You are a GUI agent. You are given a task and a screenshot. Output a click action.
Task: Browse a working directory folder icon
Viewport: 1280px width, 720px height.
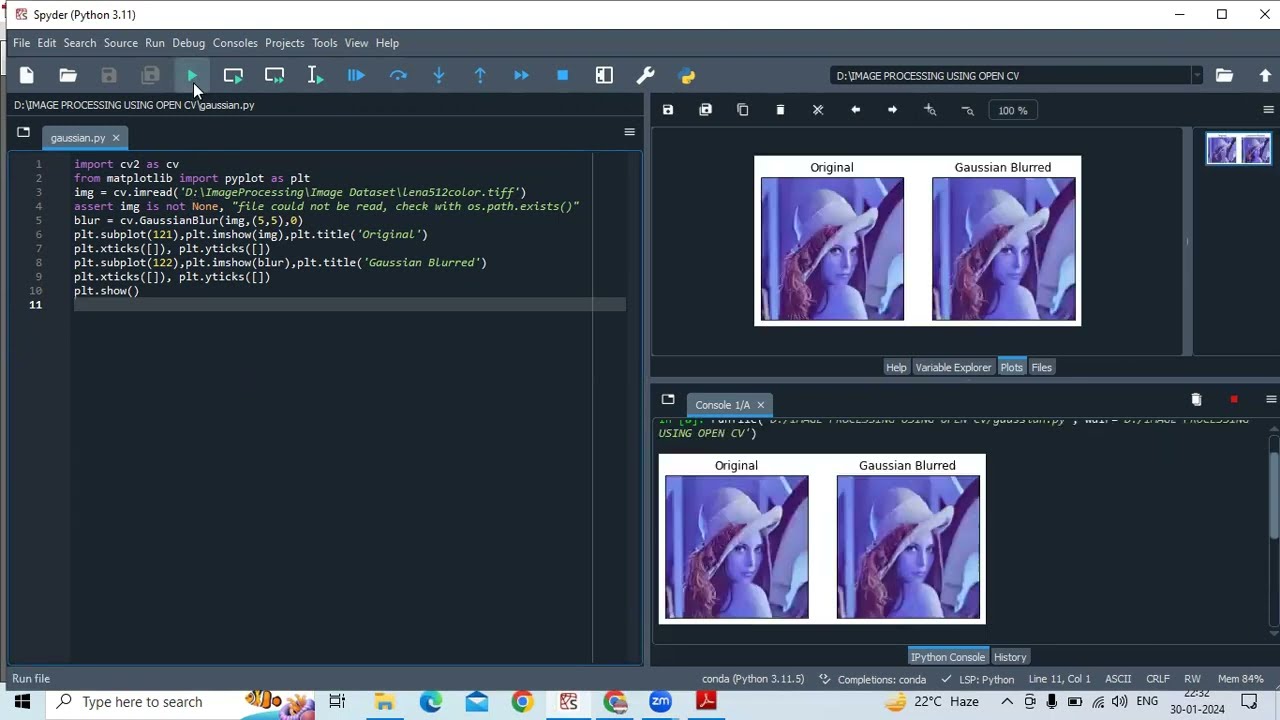(1224, 75)
